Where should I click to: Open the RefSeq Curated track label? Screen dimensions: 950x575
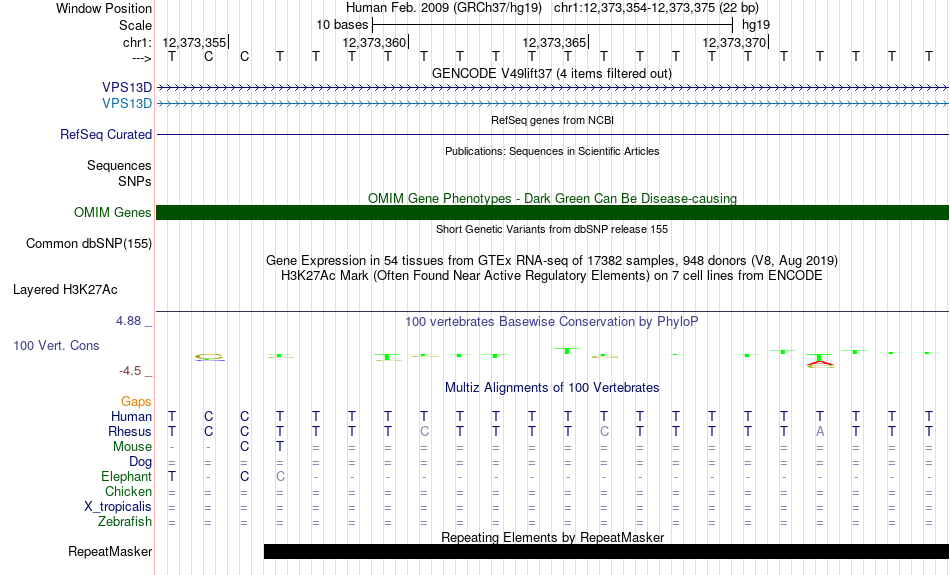tap(106, 135)
